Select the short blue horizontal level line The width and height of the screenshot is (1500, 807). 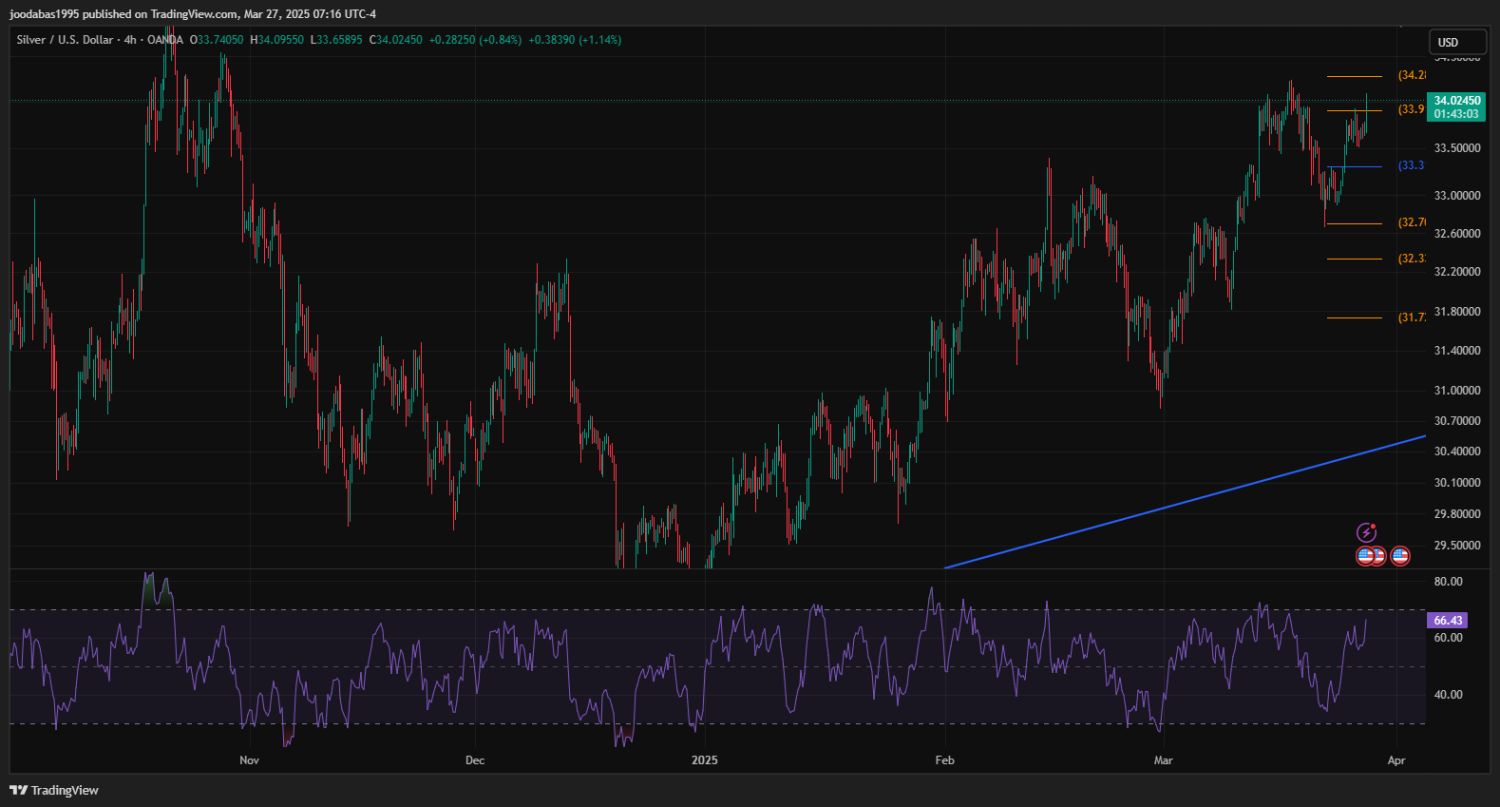click(x=1354, y=166)
